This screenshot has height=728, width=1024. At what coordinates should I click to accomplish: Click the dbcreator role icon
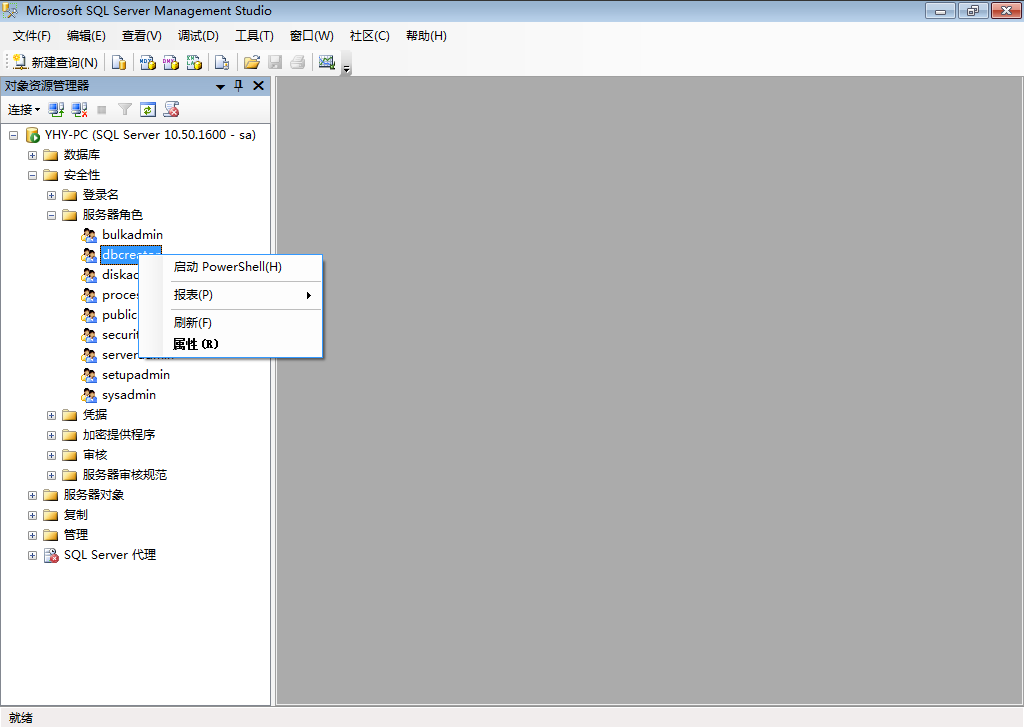89,255
